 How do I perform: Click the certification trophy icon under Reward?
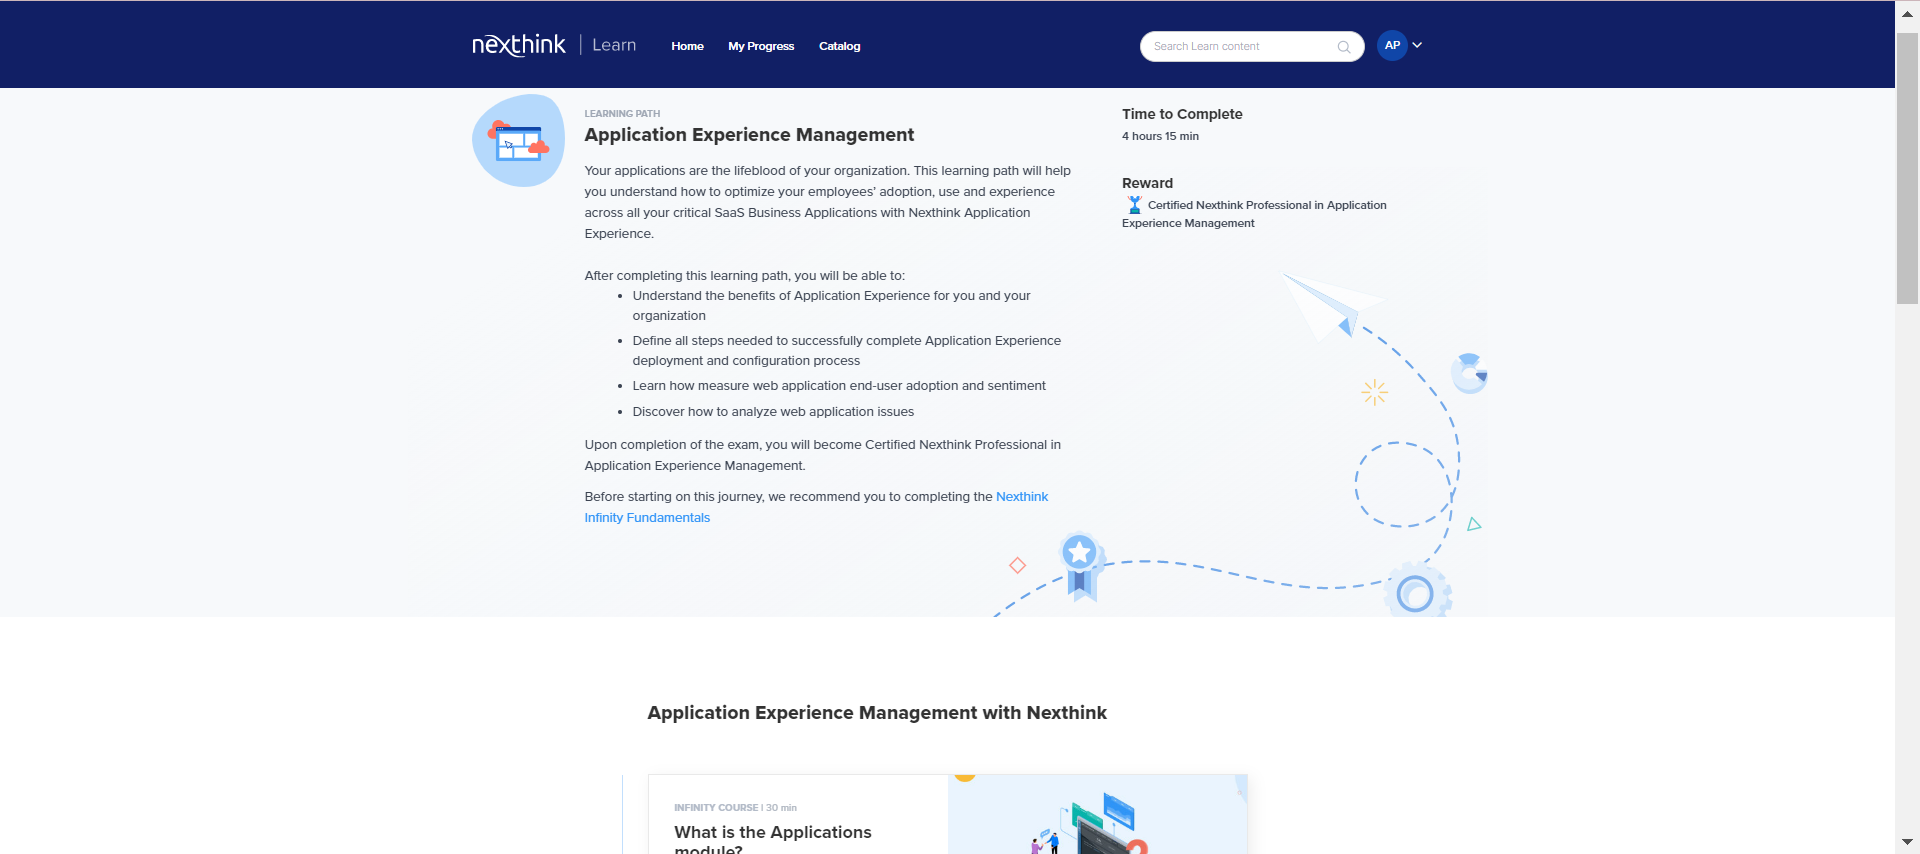(x=1134, y=205)
